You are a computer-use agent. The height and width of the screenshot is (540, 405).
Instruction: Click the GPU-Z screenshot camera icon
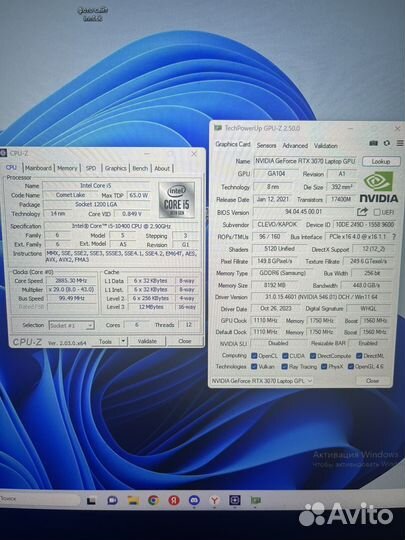(373, 143)
